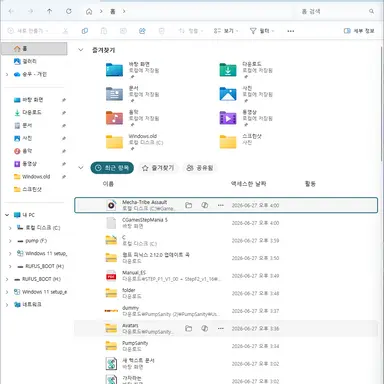Open file location for Mecha-Tribe Assault
This screenshot has width=384, height=384.
coord(189,205)
